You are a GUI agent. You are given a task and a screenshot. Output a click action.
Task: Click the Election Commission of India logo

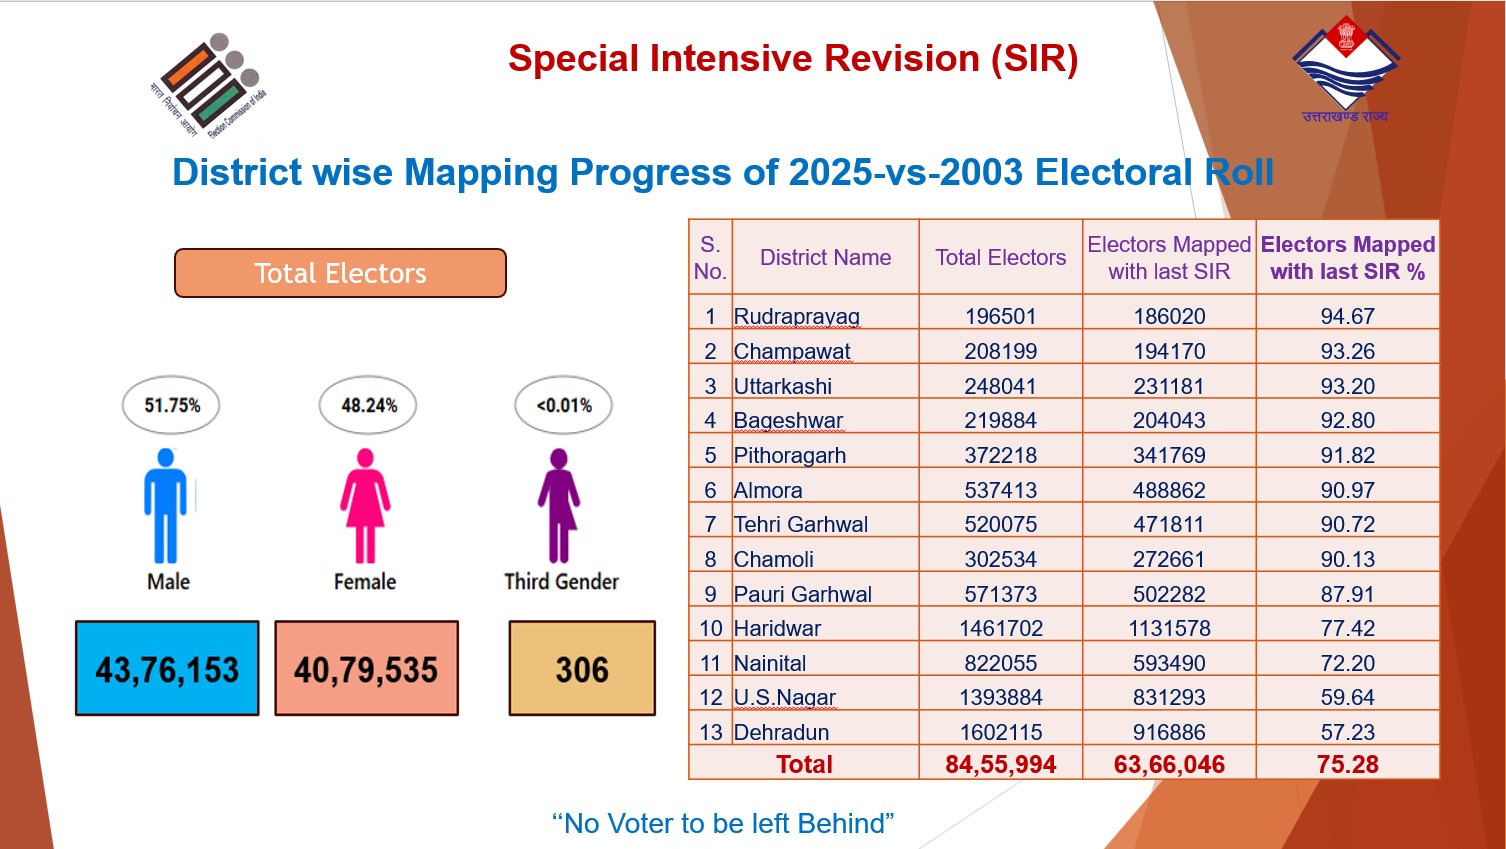coord(207,86)
